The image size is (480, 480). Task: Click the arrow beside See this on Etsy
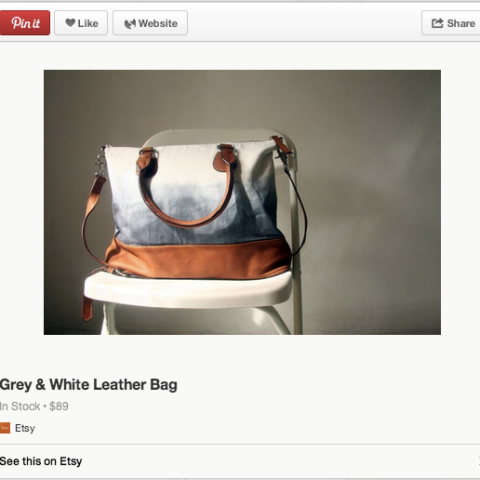[x=479, y=461]
